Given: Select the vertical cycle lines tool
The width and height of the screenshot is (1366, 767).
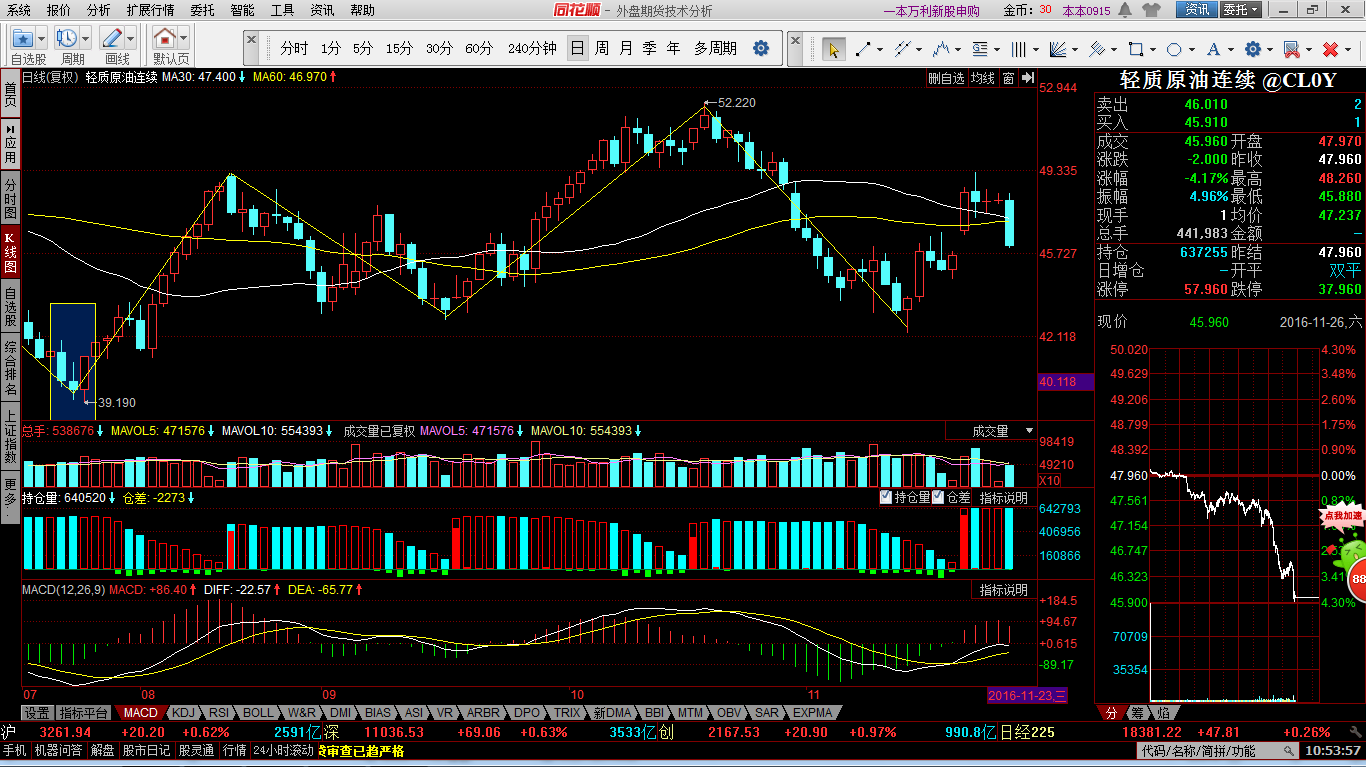Looking at the screenshot, I should pyautogui.click(x=1018, y=48).
